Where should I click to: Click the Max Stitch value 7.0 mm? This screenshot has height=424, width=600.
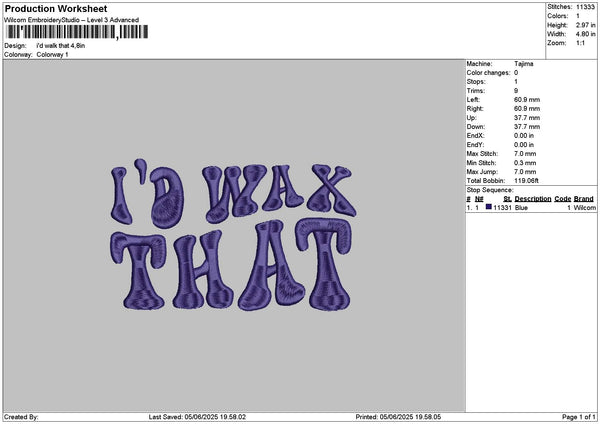click(x=525, y=153)
